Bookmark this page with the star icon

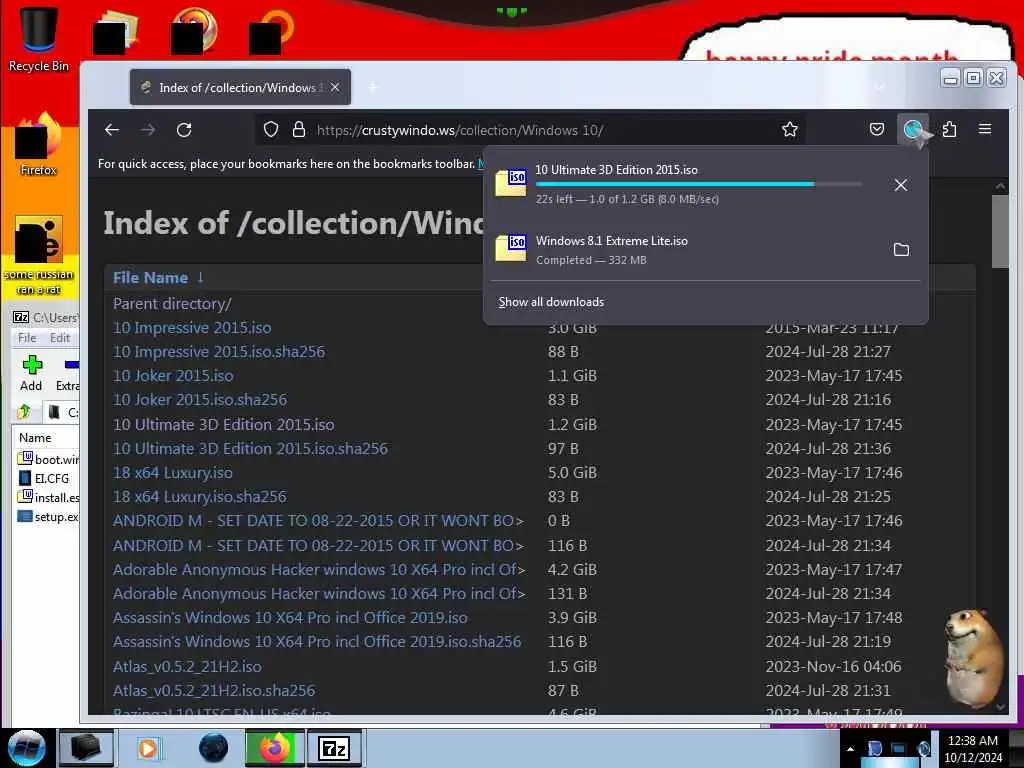pos(790,130)
